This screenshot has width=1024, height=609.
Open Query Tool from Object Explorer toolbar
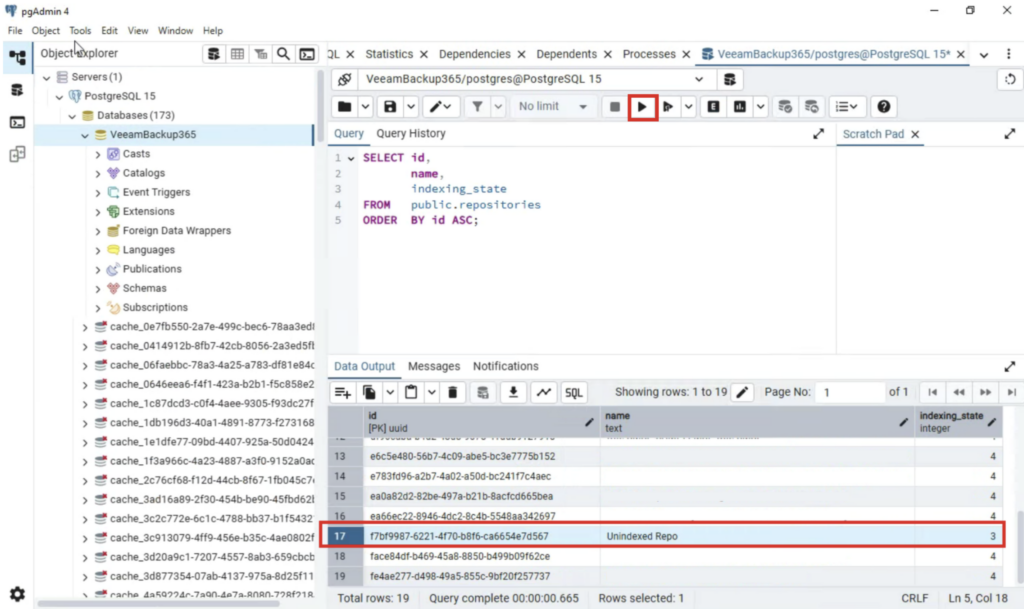214,54
